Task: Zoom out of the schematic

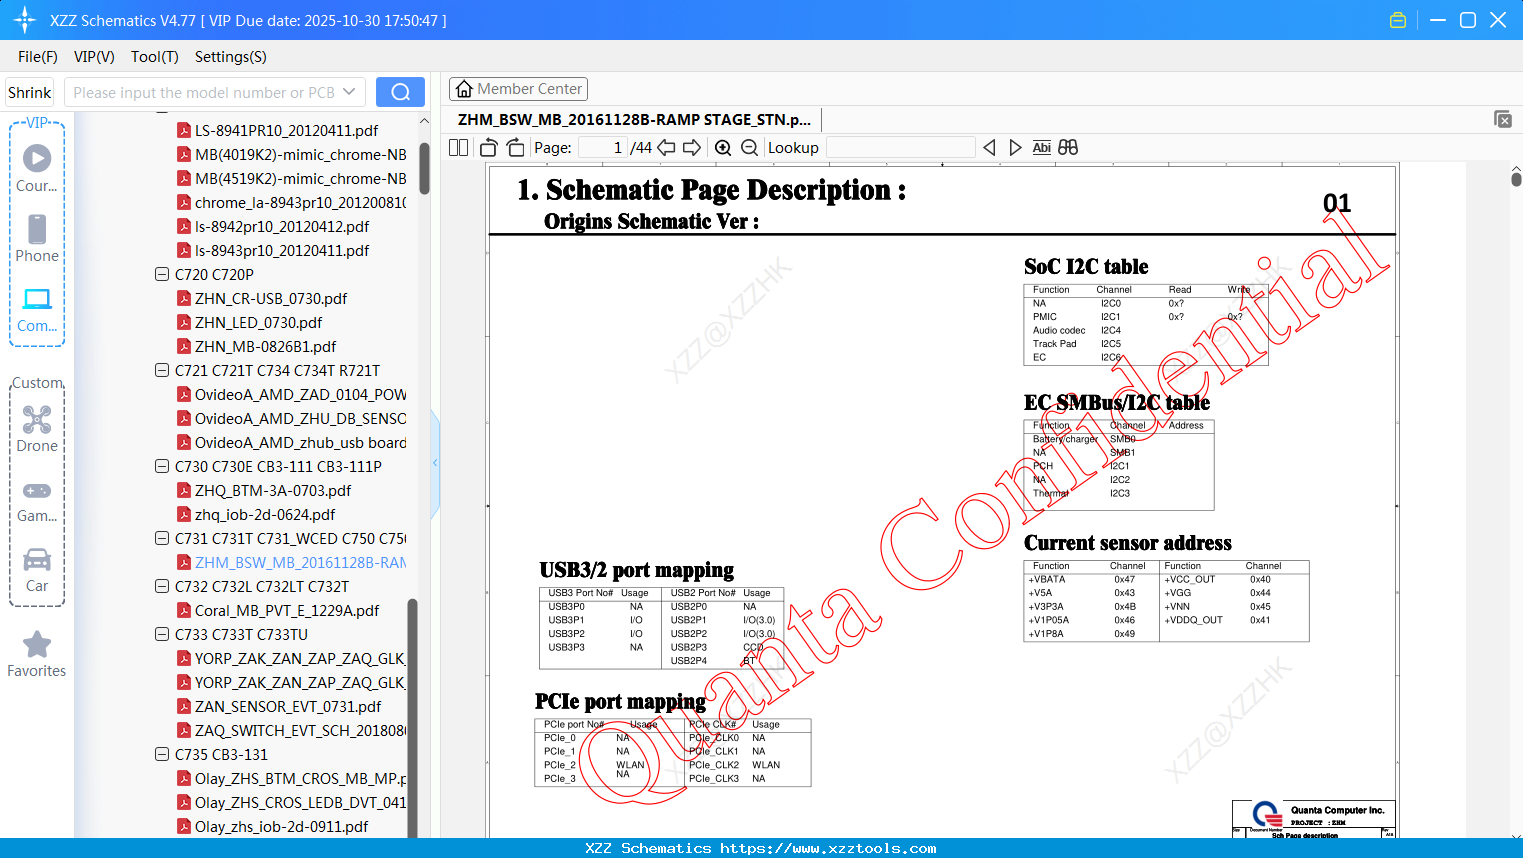Action: (749, 147)
